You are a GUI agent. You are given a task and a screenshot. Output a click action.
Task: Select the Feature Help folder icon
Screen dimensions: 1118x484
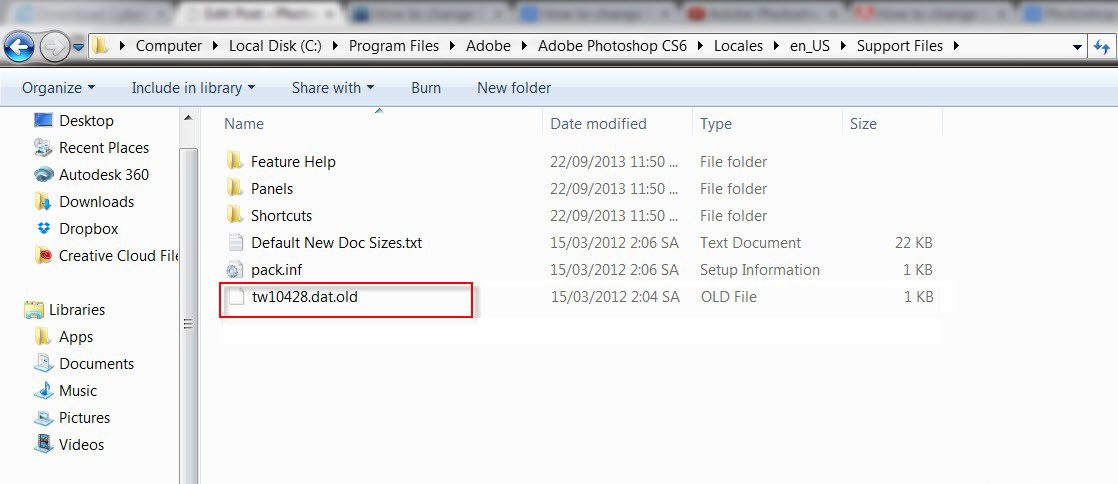pos(235,161)
